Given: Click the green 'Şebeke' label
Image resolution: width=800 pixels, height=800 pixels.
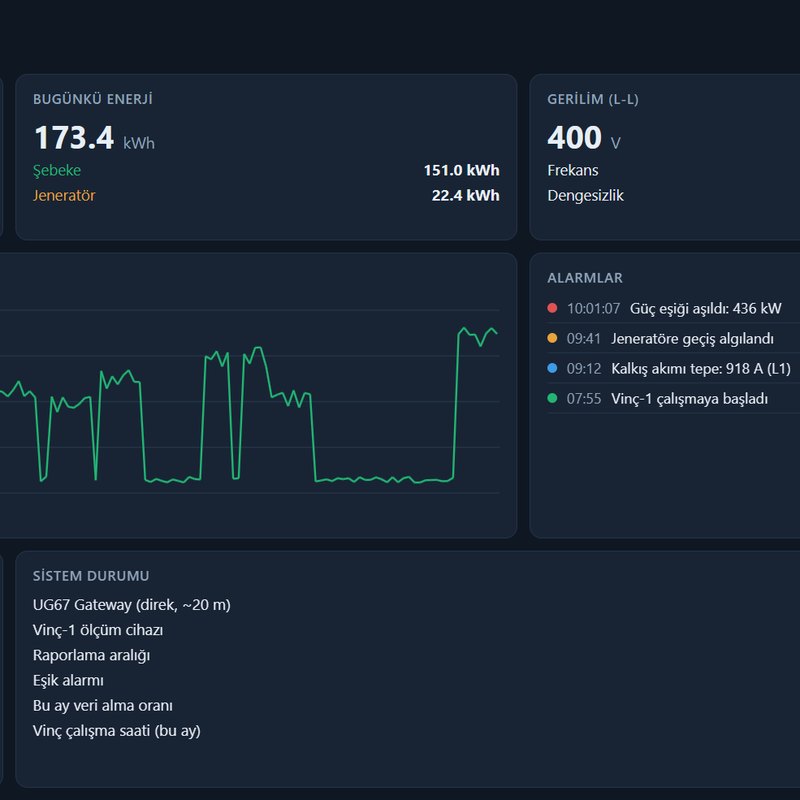Looking at the screenshot, I should click(57, 170).
